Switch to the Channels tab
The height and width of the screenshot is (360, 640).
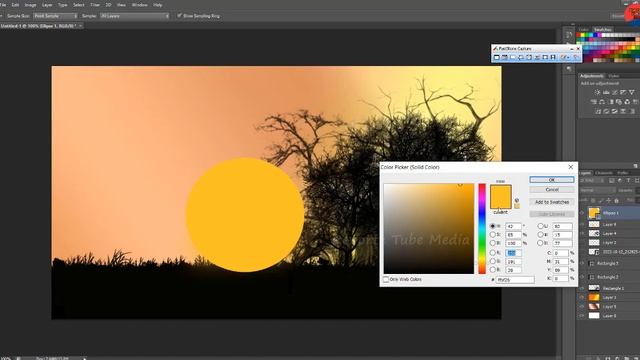(604, 173)
